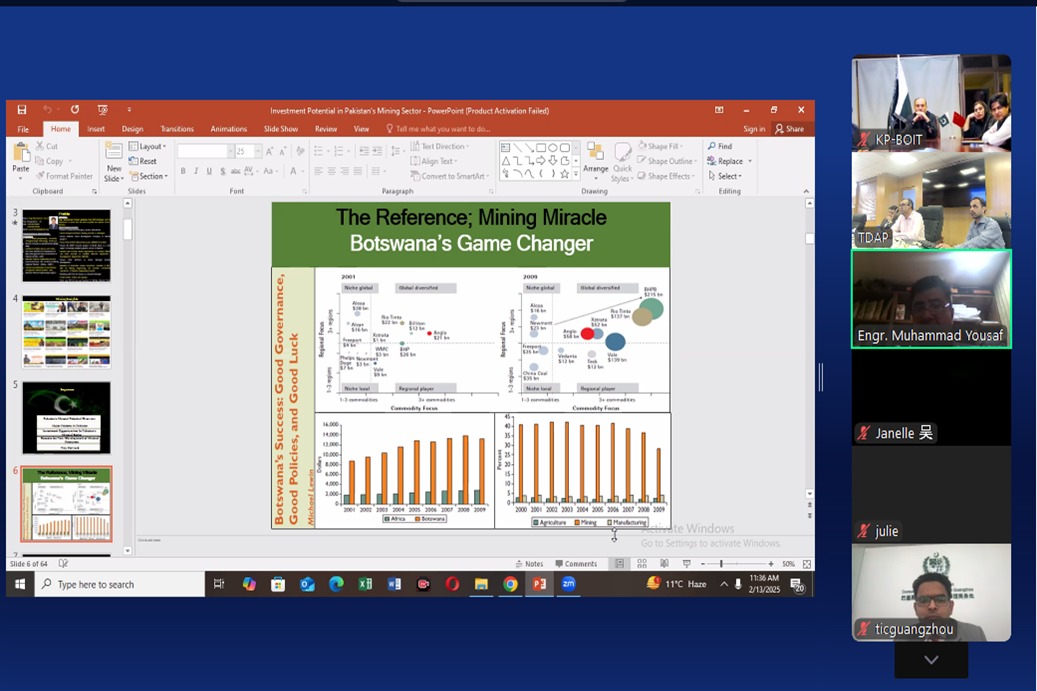Click the New Slide icon
Image resolution: width=1037 pixels, height=691 pixels.
click(x=114, y=160)
